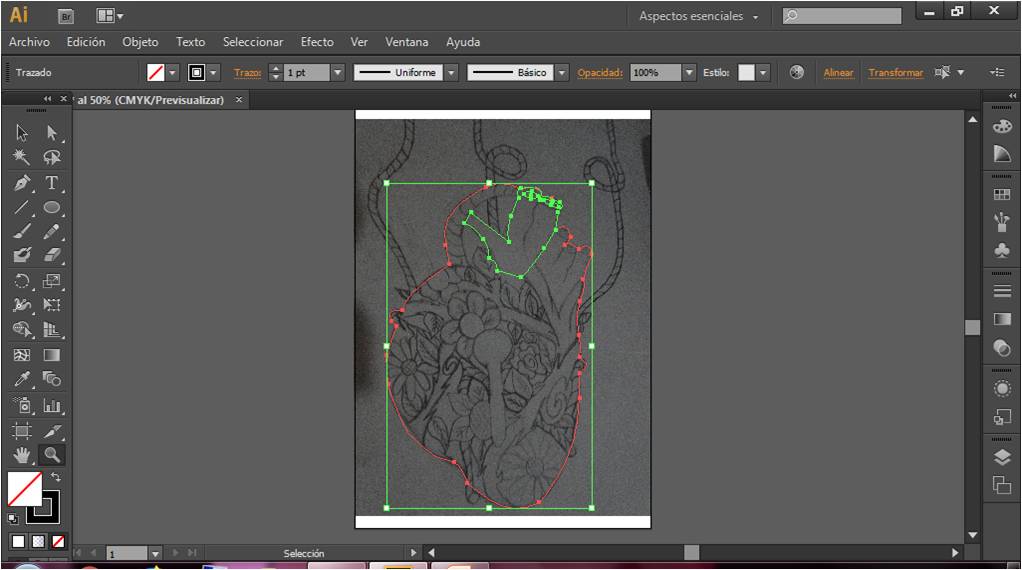Click the Recolor Artwork wheel icon
The image size is (1022, 570).
(x=796, y=72)
